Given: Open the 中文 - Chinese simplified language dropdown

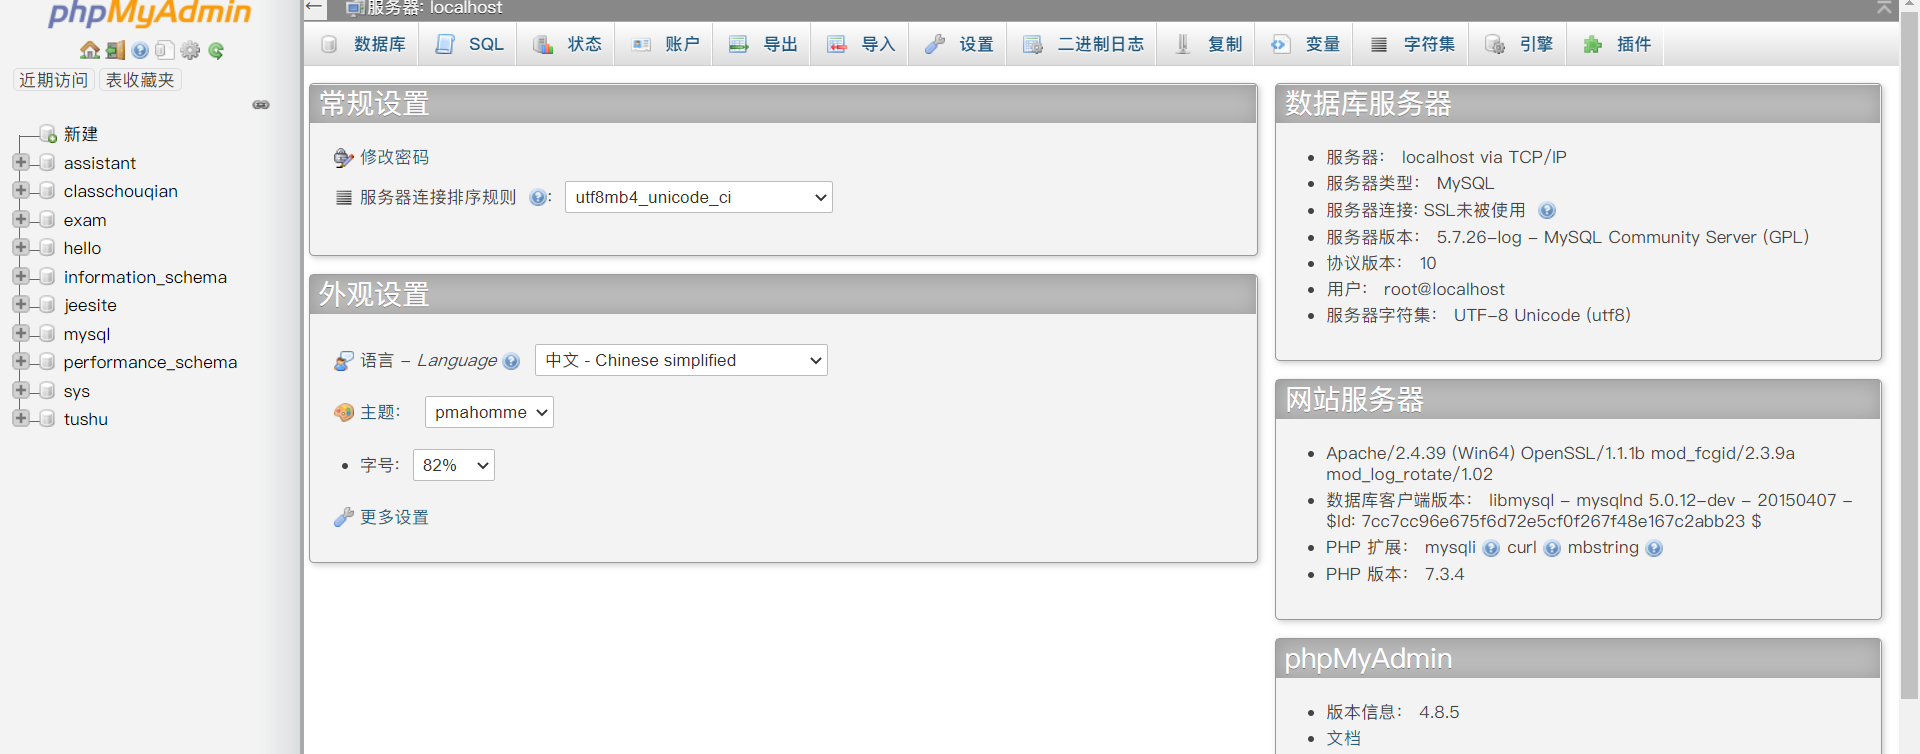Looking at the screenshot, I should pyautogui.click(x=681, y=360).
